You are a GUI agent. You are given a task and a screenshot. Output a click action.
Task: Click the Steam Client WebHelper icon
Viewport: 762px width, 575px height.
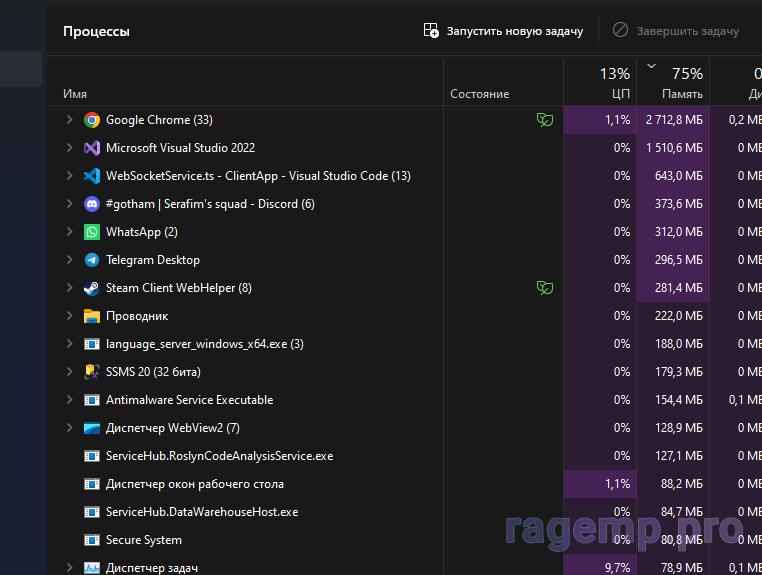92,288
